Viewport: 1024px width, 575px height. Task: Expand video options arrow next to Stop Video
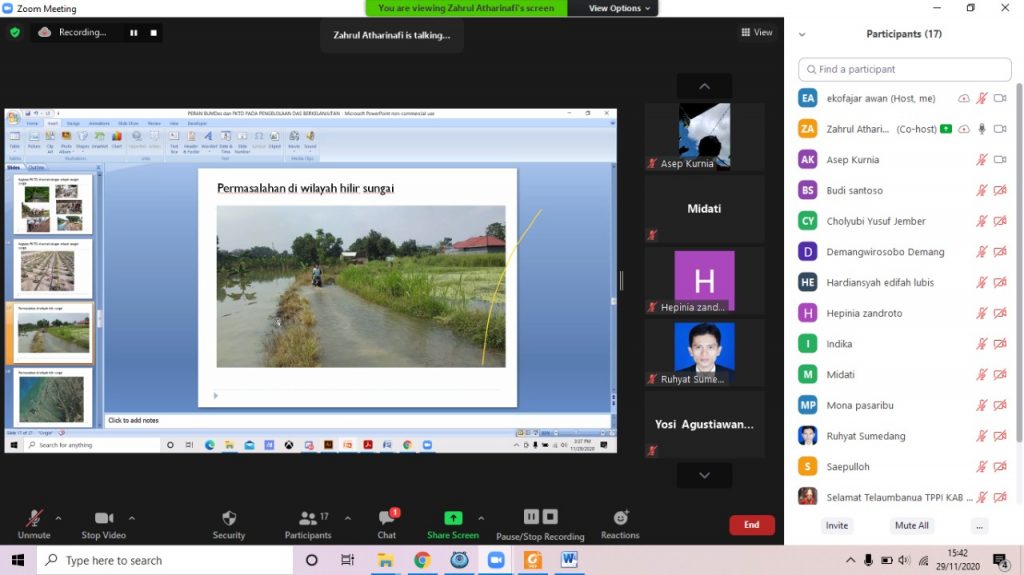click(131, 518)
